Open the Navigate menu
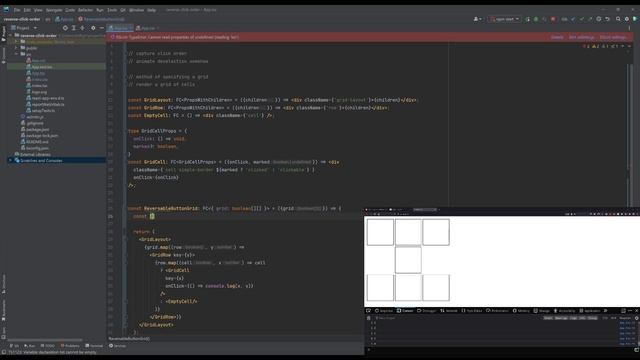640x360 pixels. pyautogui.click(x=54, y=10)
